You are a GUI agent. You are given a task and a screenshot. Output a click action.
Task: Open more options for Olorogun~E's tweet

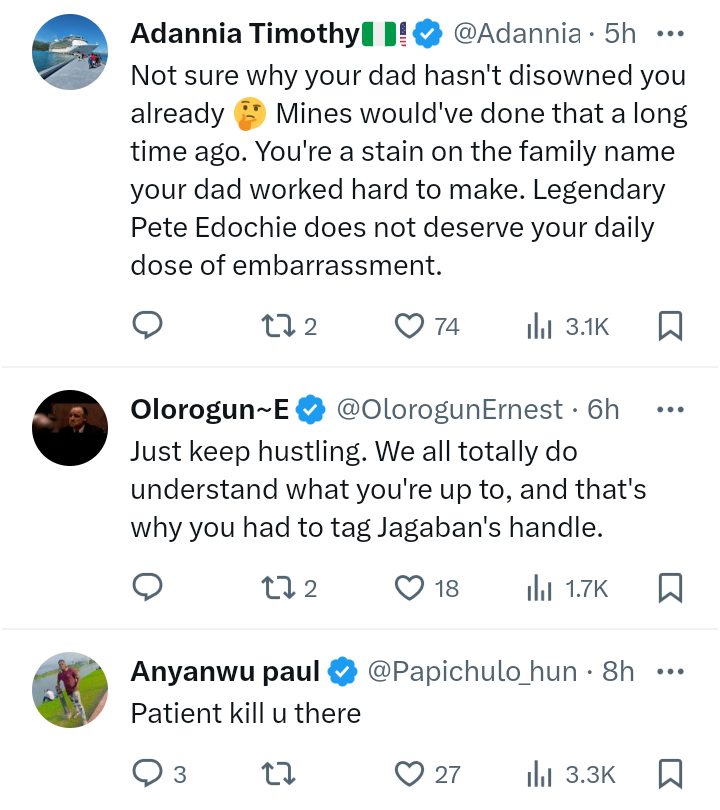pyautogui.click(x=669, y=409)
